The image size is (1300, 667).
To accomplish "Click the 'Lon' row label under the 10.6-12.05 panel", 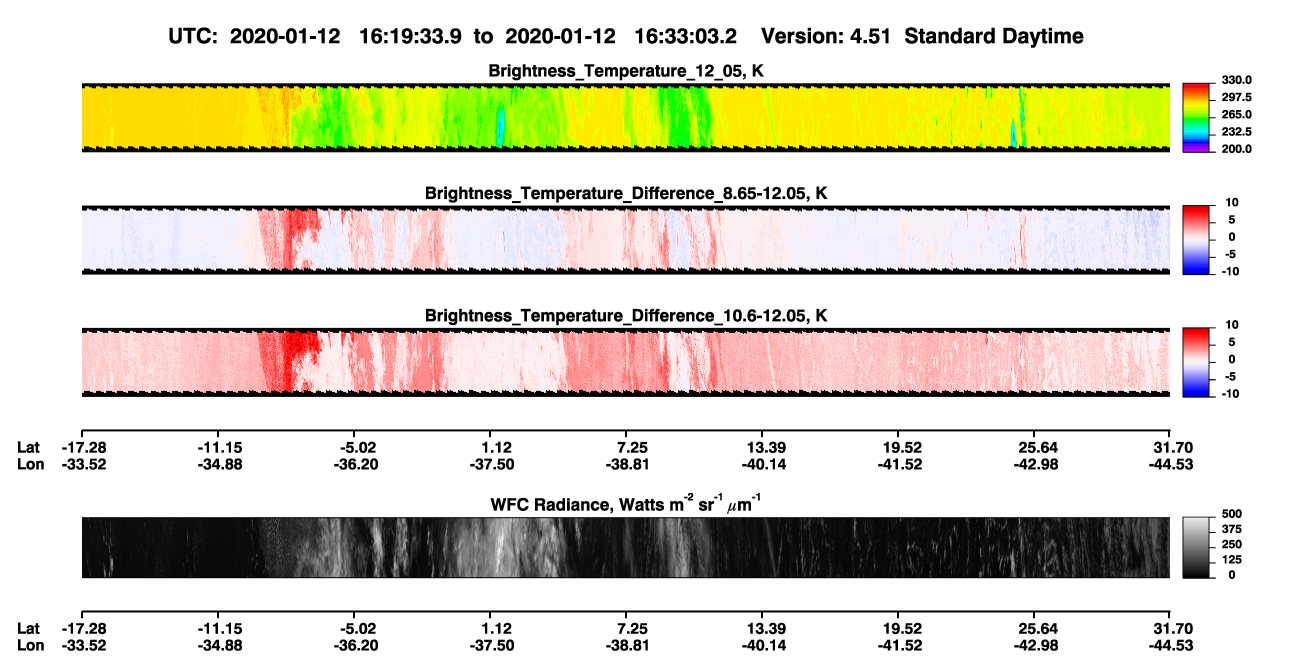I will pyautogui.click(x=30, y=464).
